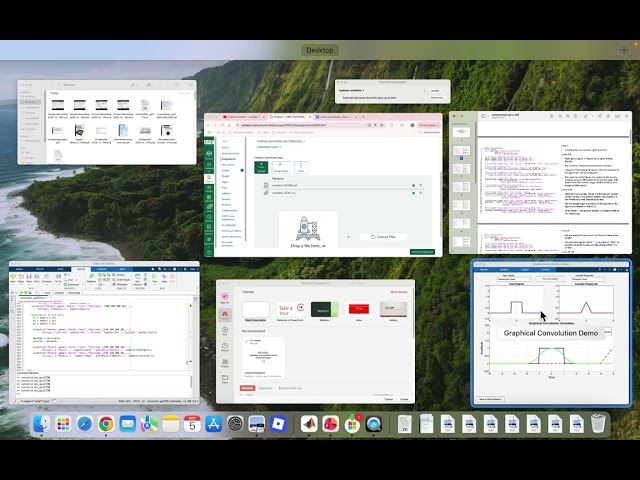This screenshot has width=640, height=480.
Task: Switch to Shared with me tab
Action: point(290,388)
